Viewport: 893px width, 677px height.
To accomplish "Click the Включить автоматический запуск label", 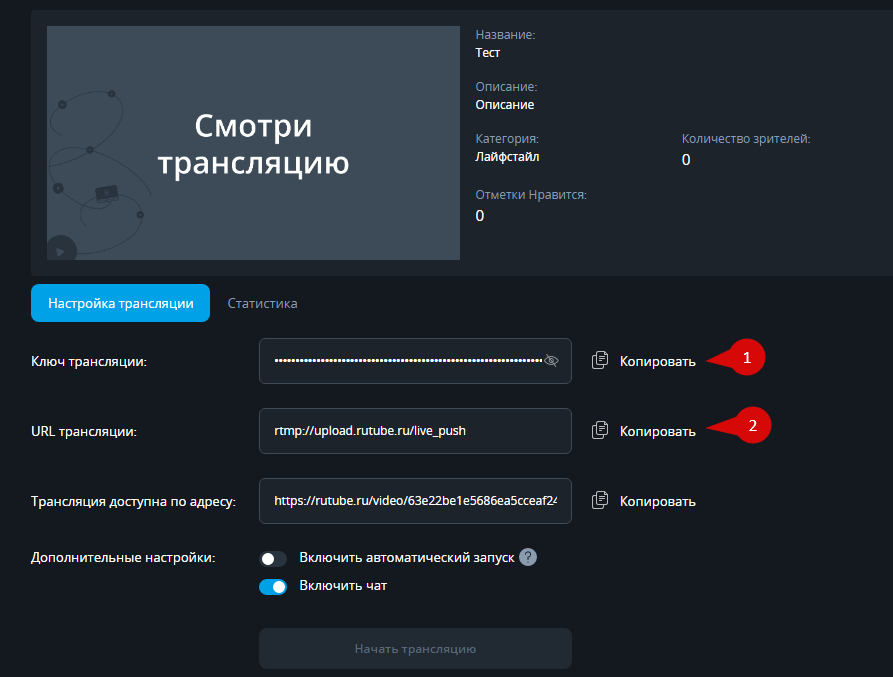I will pyautogui.click(x=406, y=557).
